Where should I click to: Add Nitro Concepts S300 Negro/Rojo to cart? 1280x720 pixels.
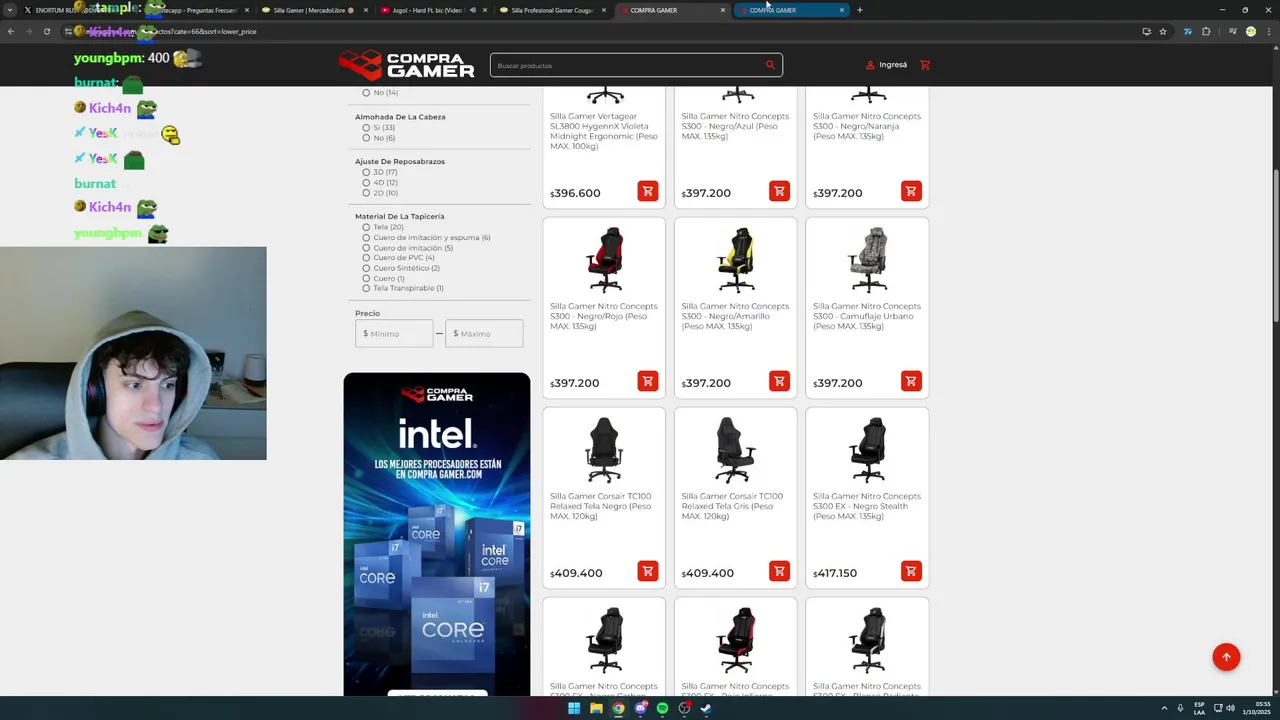(647, 381)
